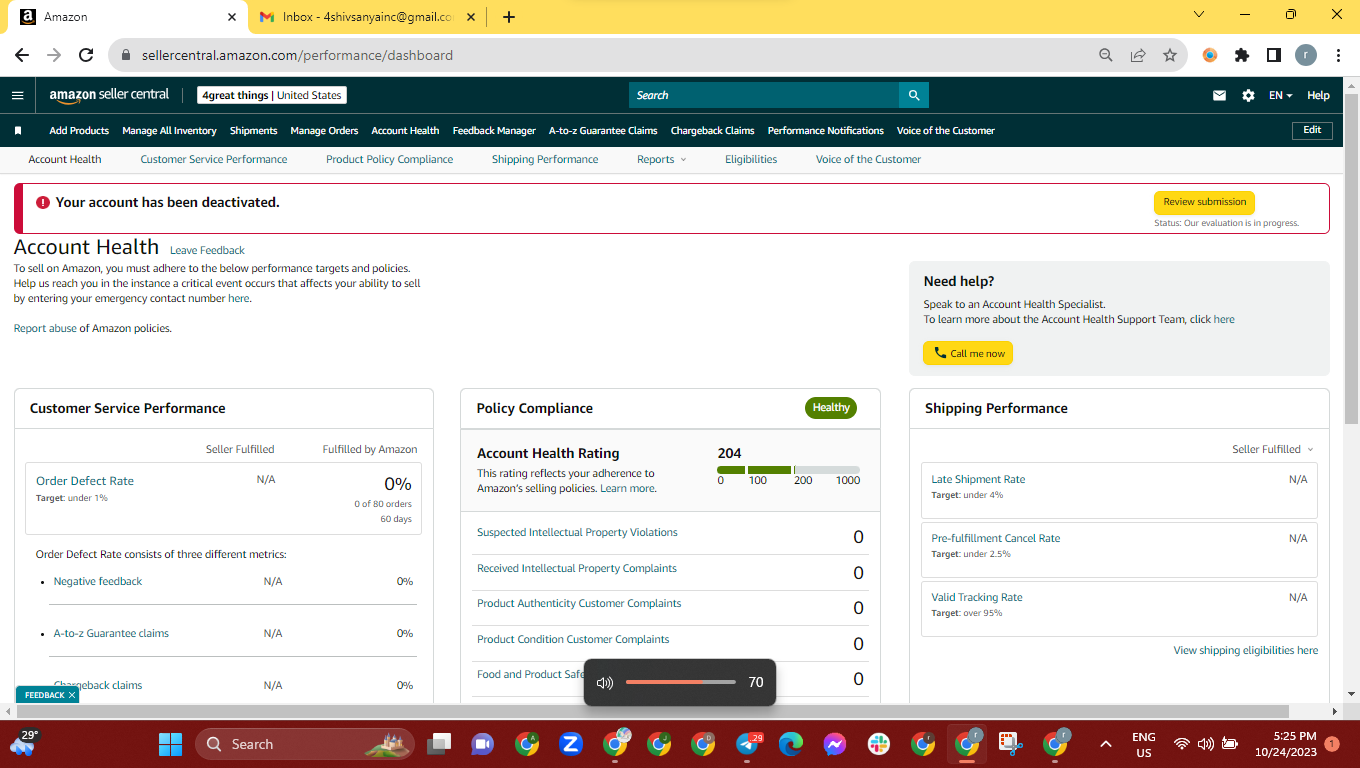Click the Edit button in the navigation bar
This screenshot has width=1360, height=768.
click(1312, 130)
